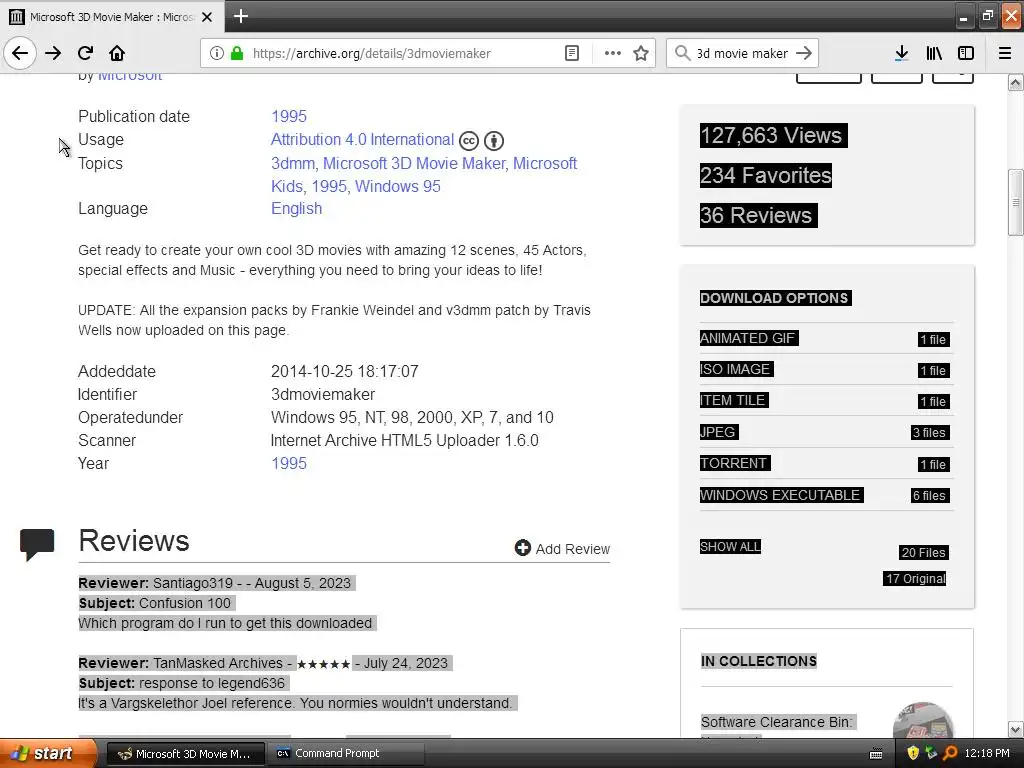This screenshot has width=1024, height=768.
Task: Click the Creative Commons license icon
Action: (469, 140)
